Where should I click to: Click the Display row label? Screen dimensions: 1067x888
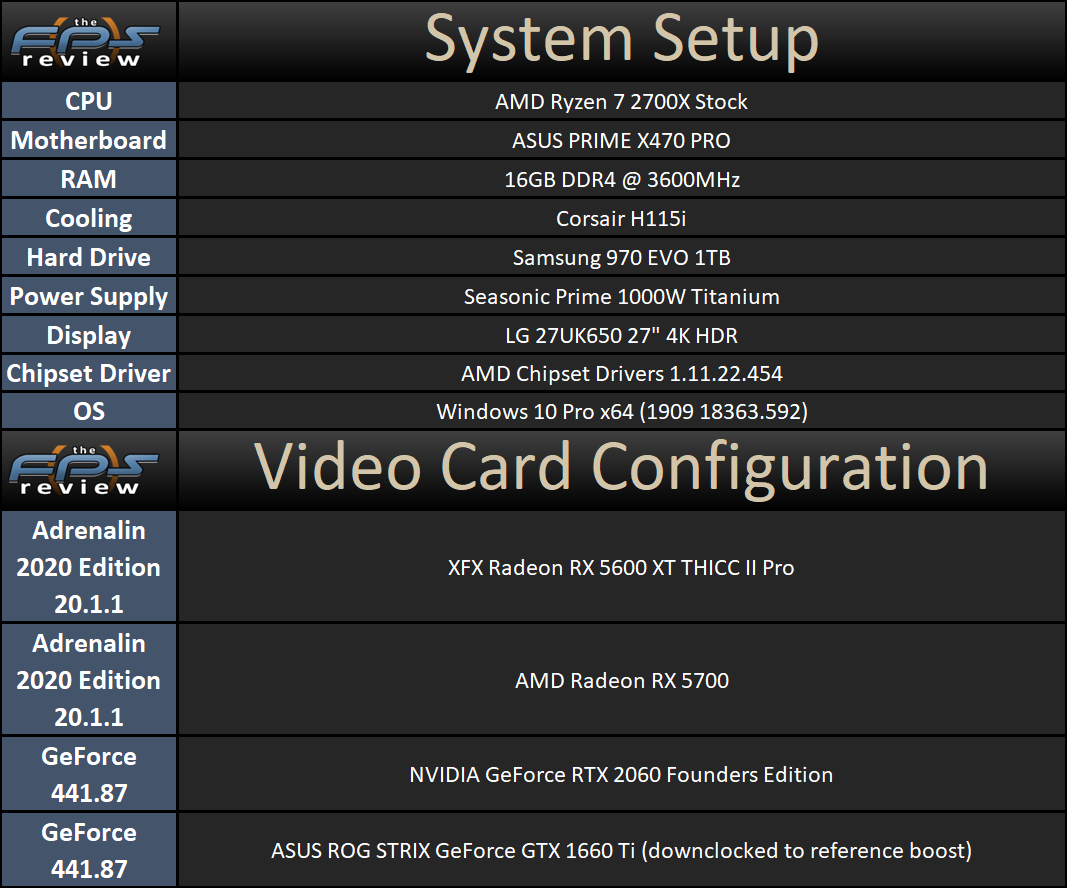point(89,335)
